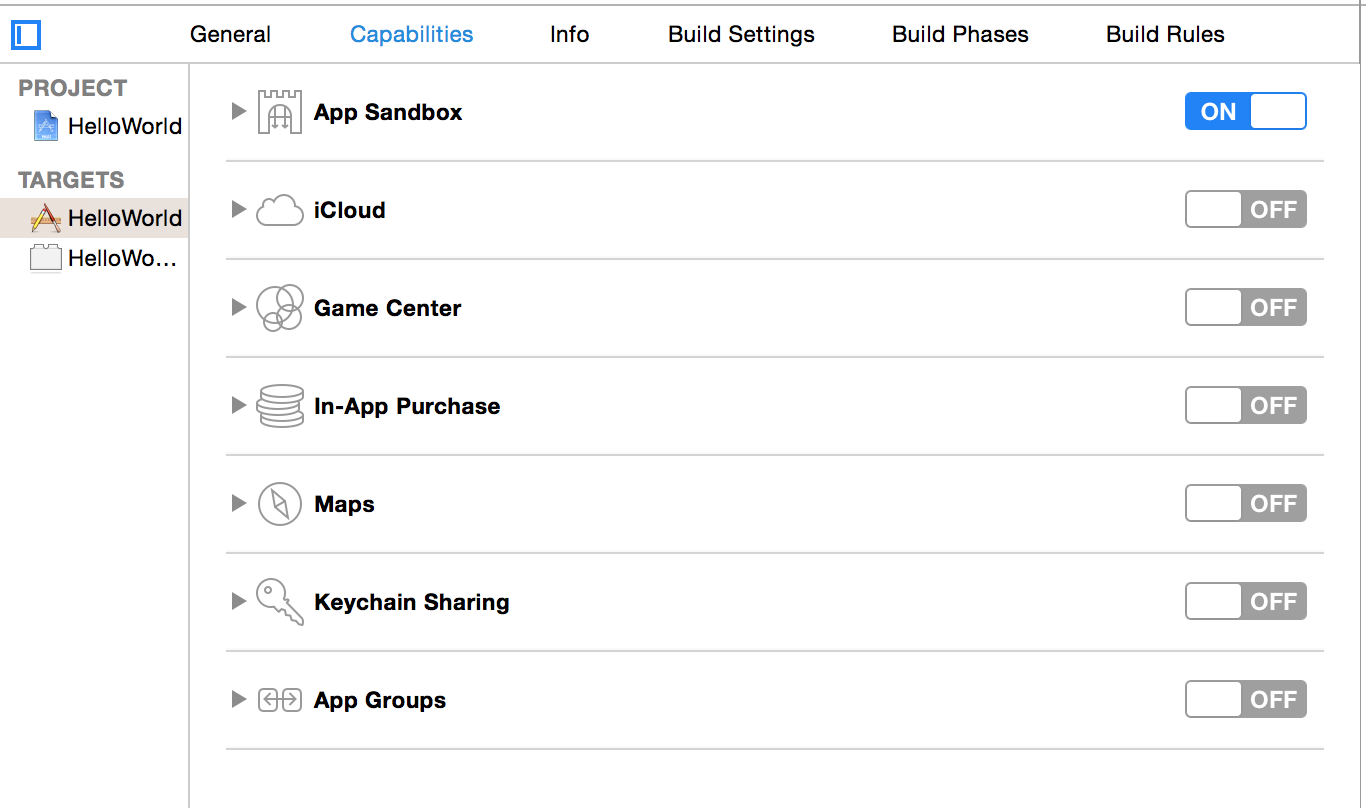The width and height of the screenshot is (1366, 808).
Task: Click the Maps compass icon
Action: [x=279, y=504]
